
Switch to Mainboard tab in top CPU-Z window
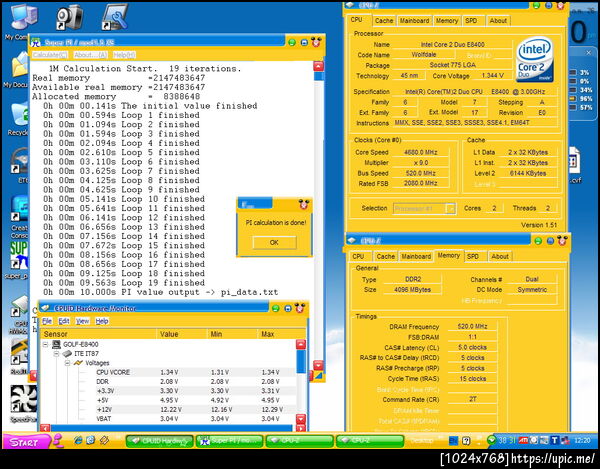pos(414,21)
